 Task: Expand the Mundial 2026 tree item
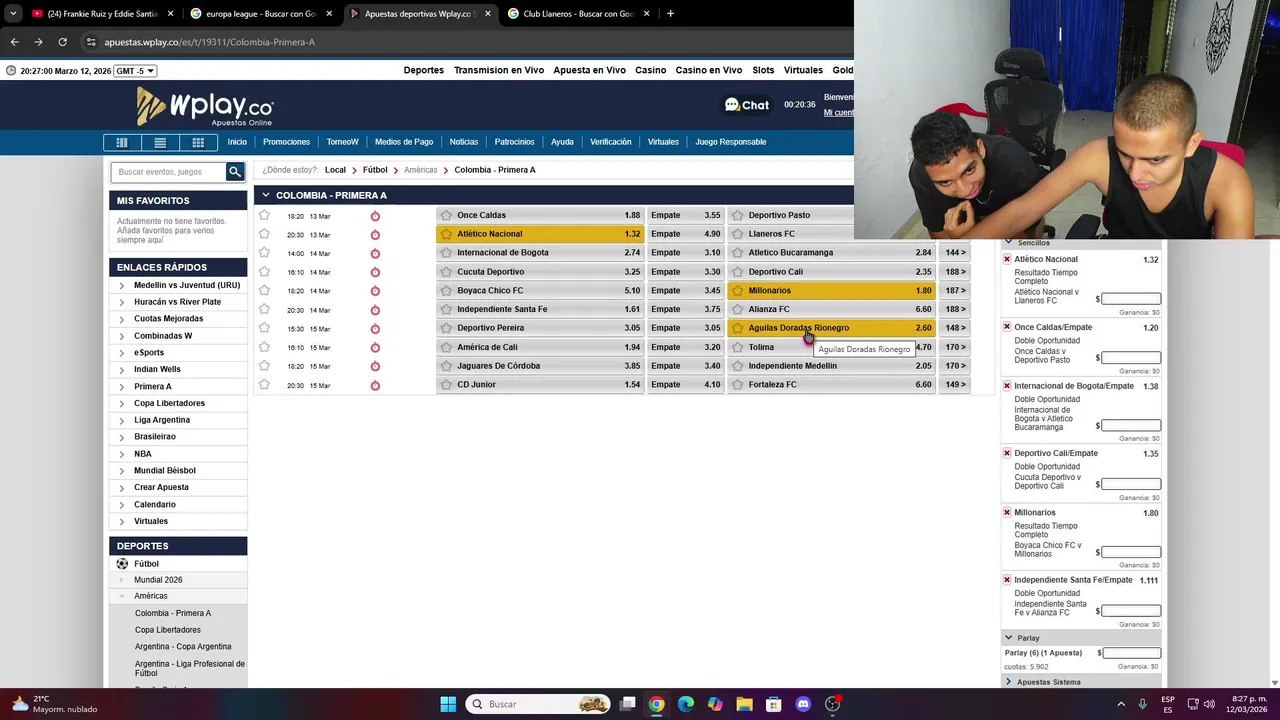point(122,580)
